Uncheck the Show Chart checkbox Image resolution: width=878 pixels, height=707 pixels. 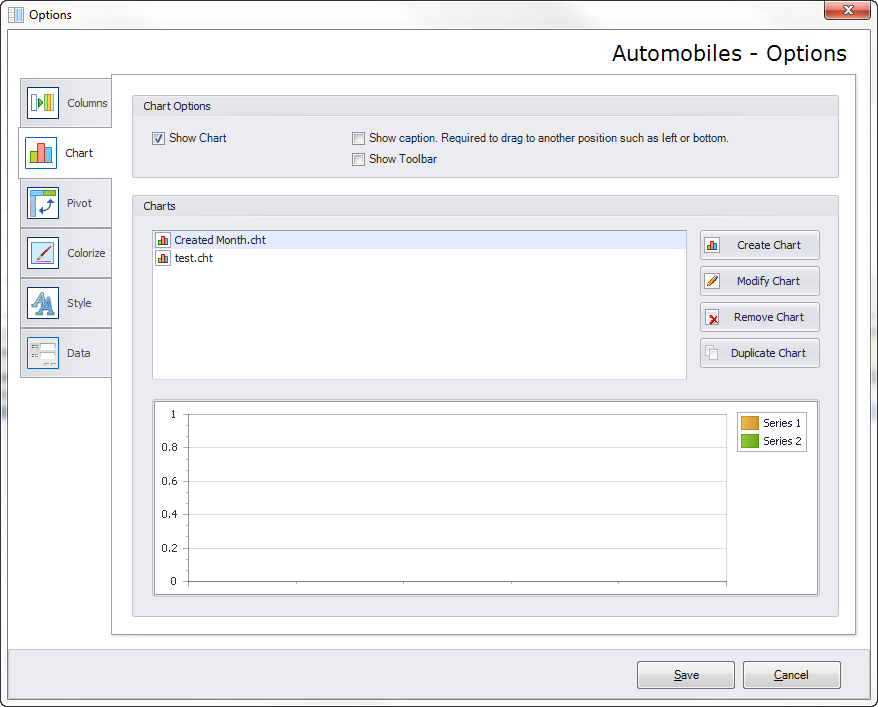[x=158, y=138]
